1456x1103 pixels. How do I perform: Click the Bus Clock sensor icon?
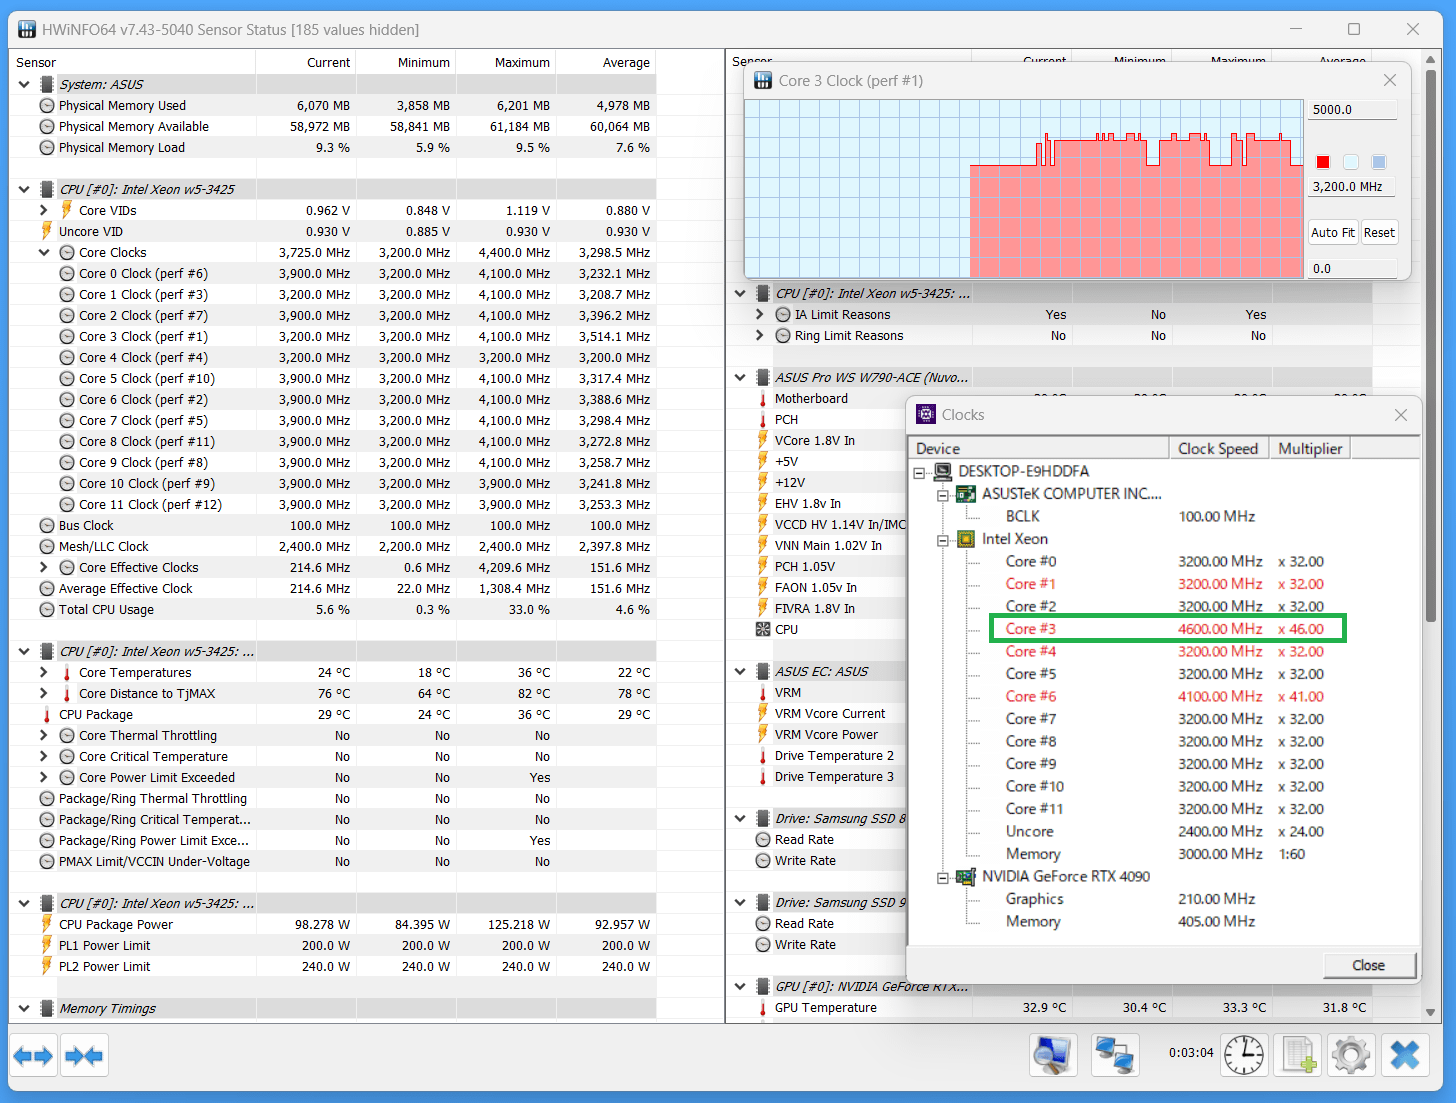pyautogui.click(x=47, y=525)
